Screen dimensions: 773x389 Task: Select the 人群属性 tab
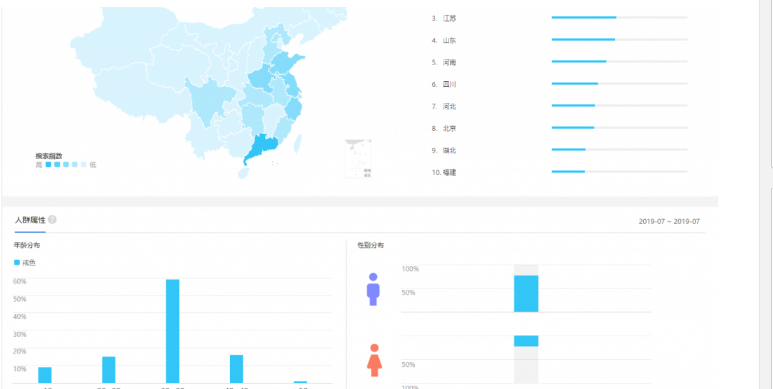[x=30, y=220]
